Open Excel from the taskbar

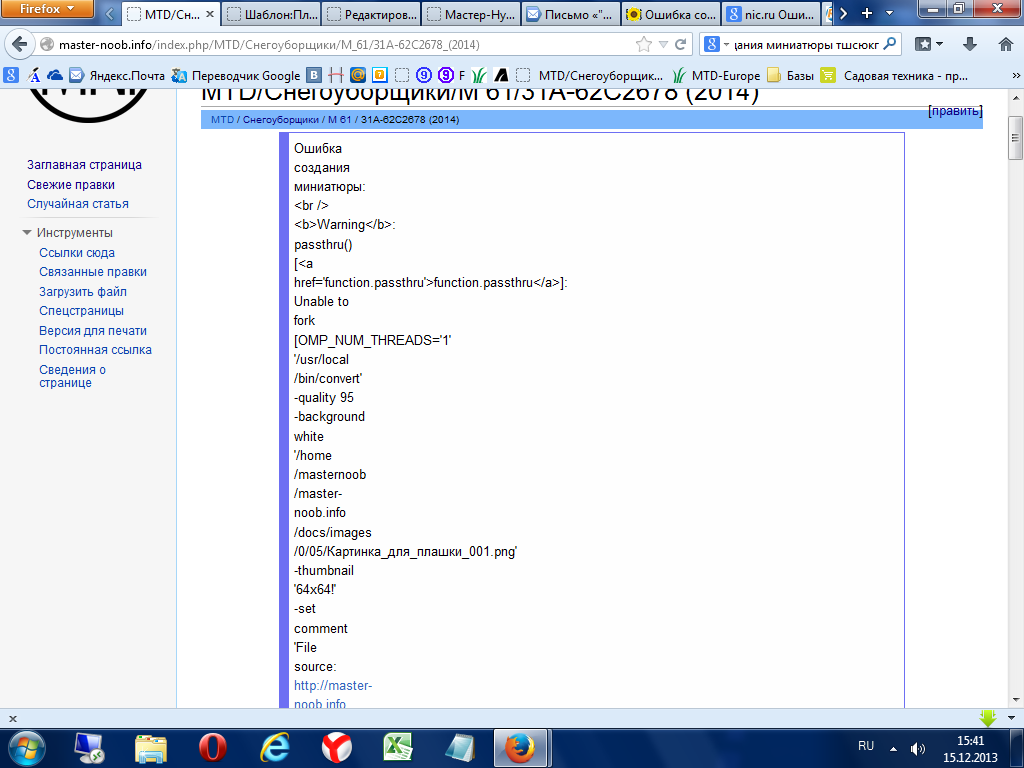[x=399, y=747]
